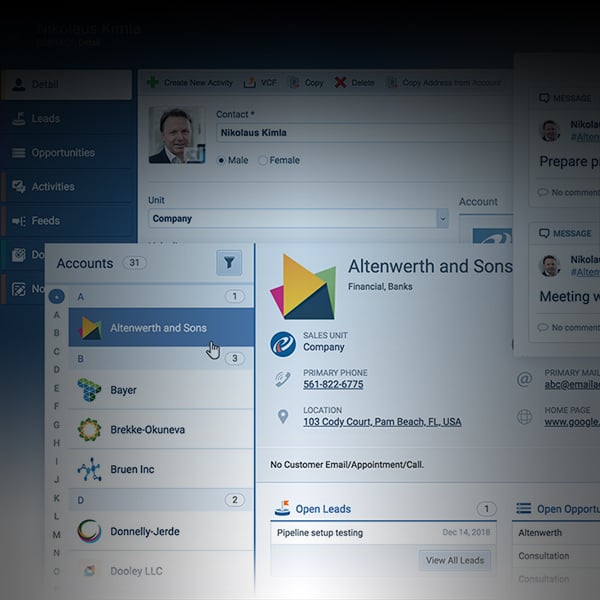
Task: Click the Detail person icon
Action: (x=18, y=85)
